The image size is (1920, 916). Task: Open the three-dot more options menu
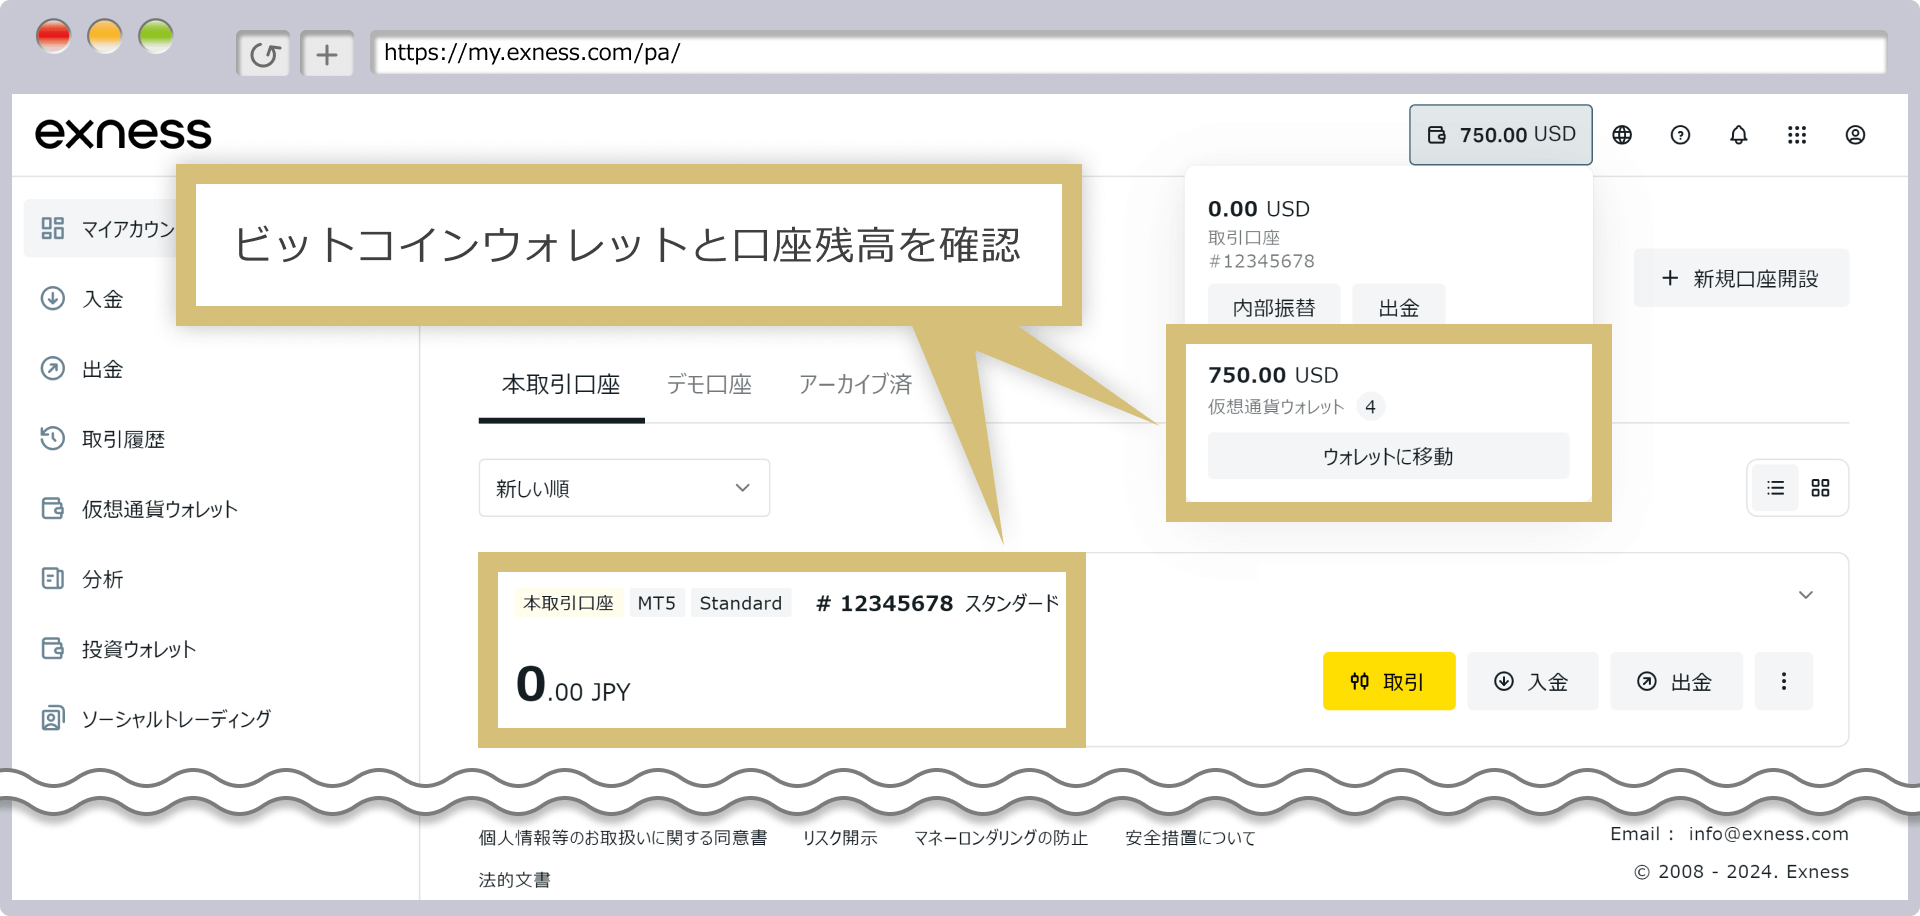(x=1784, y=681)
